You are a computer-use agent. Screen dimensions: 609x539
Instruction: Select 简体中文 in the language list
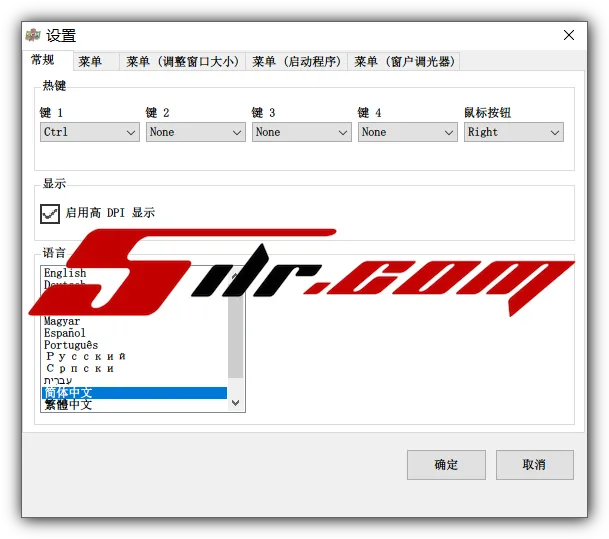pos(134,393)
